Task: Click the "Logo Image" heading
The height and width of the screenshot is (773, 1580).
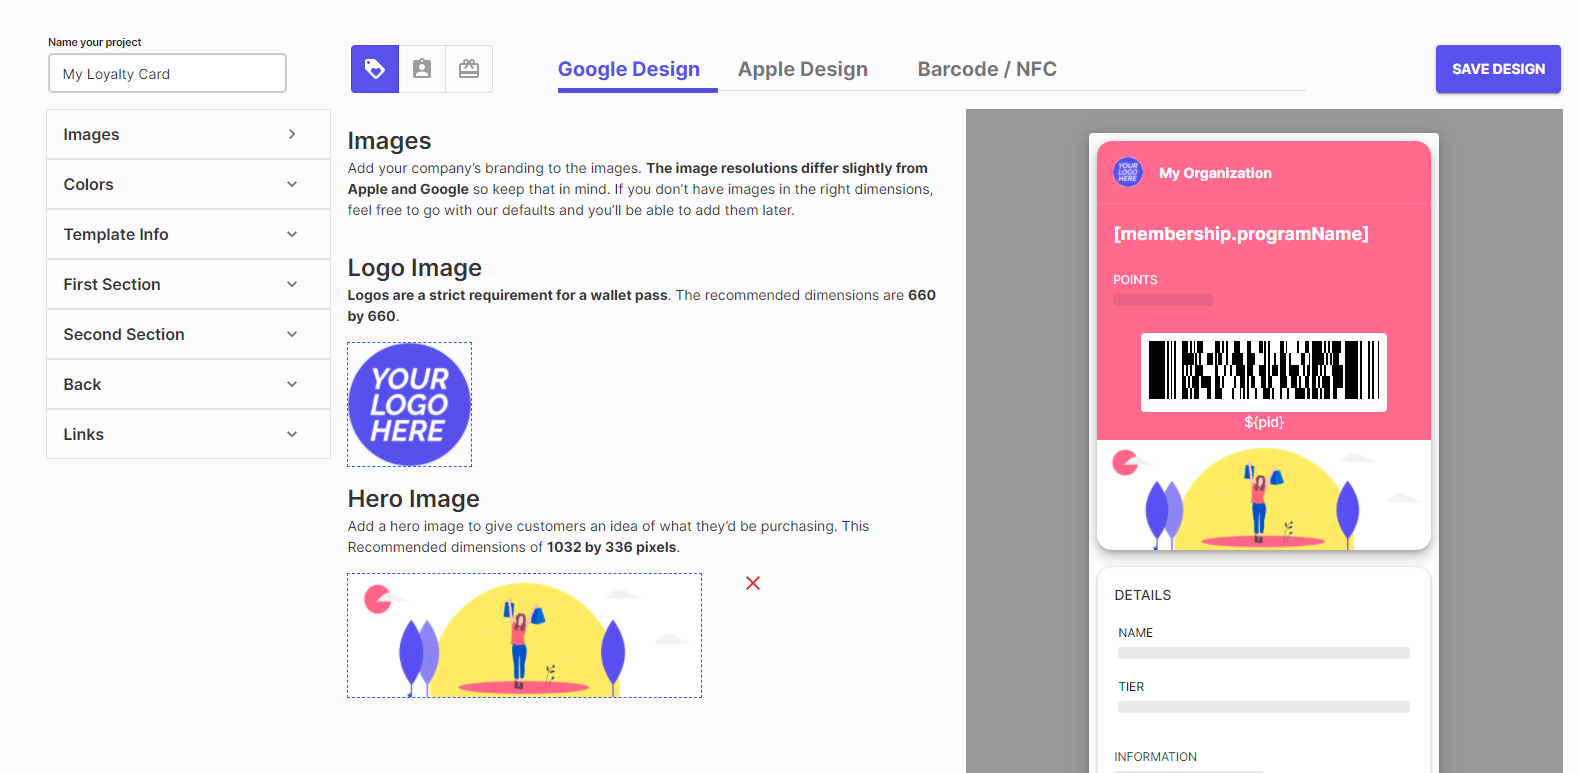Action: (415, 268)
